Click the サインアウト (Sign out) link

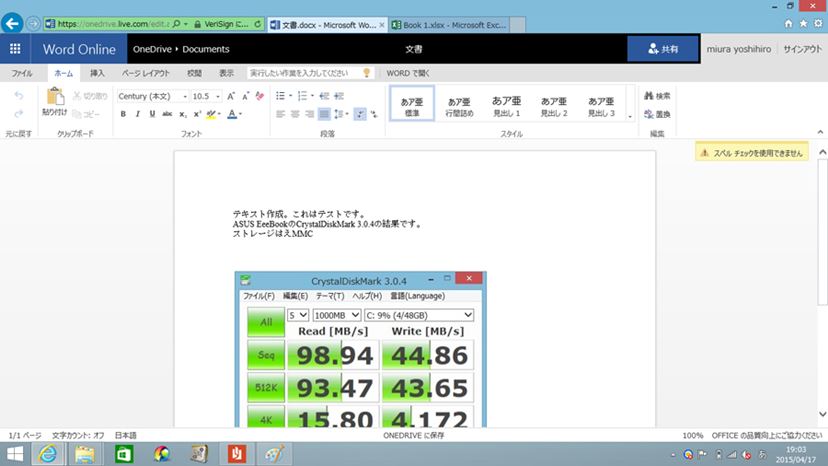(802, 49)
